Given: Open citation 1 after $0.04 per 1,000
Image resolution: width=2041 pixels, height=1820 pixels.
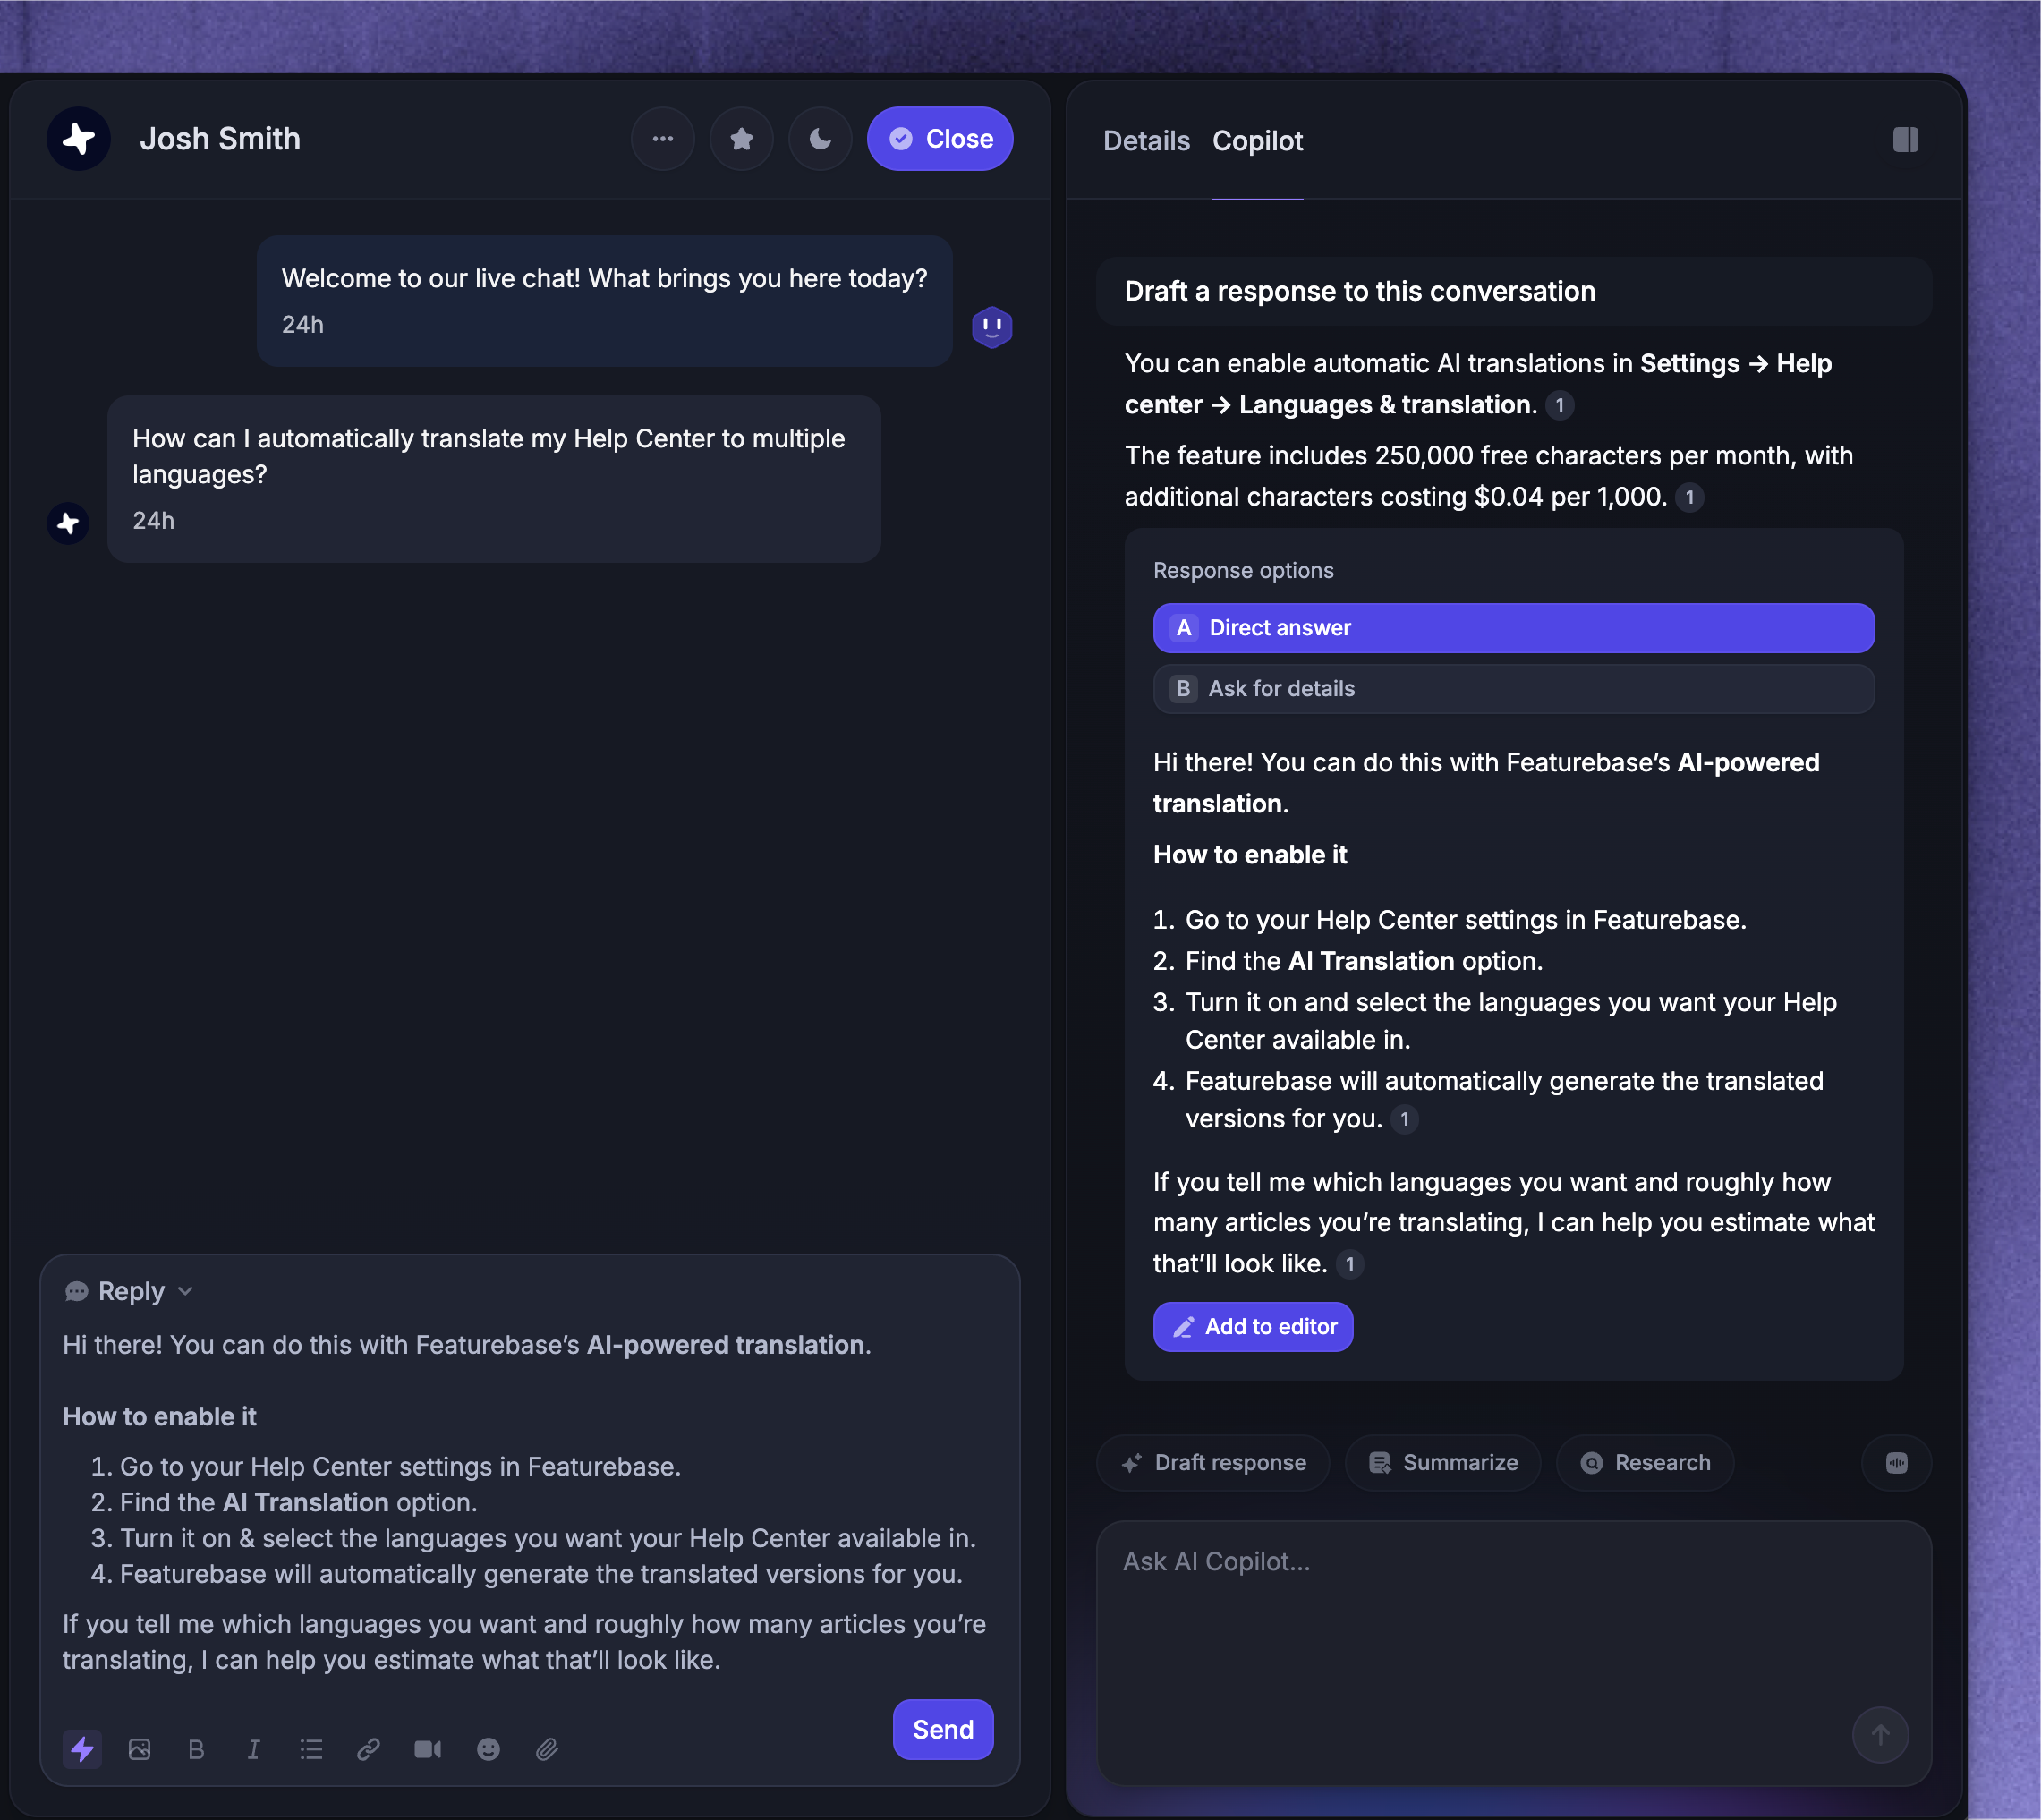Looking at the screenshot, I should tap(1689, 497).
